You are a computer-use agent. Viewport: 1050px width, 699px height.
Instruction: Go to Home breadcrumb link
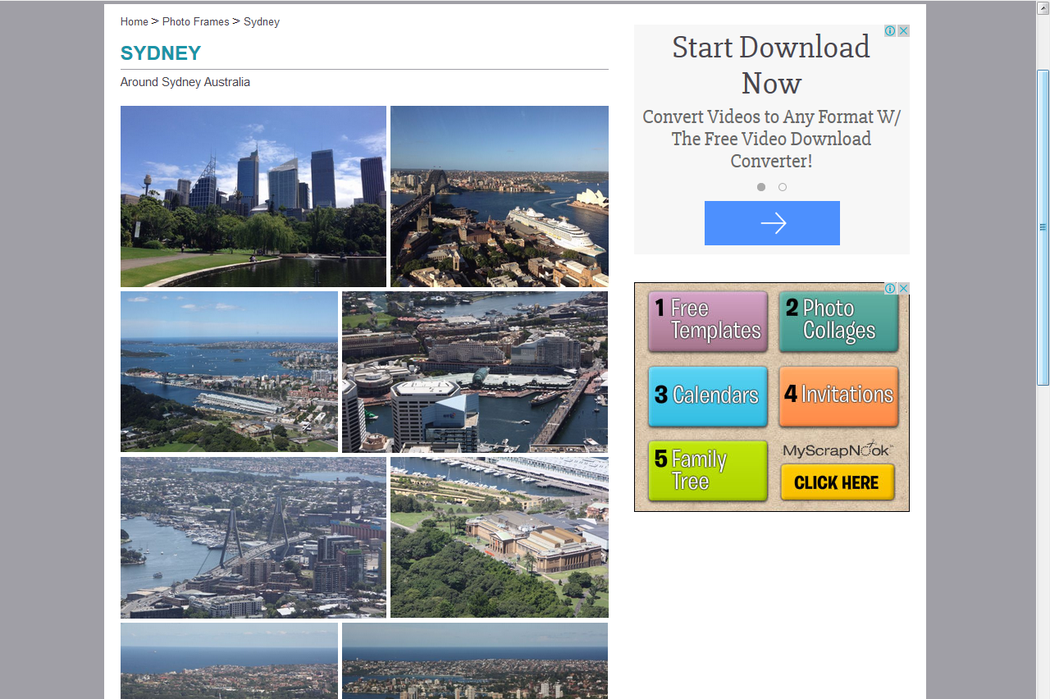(x=134, y=22)
